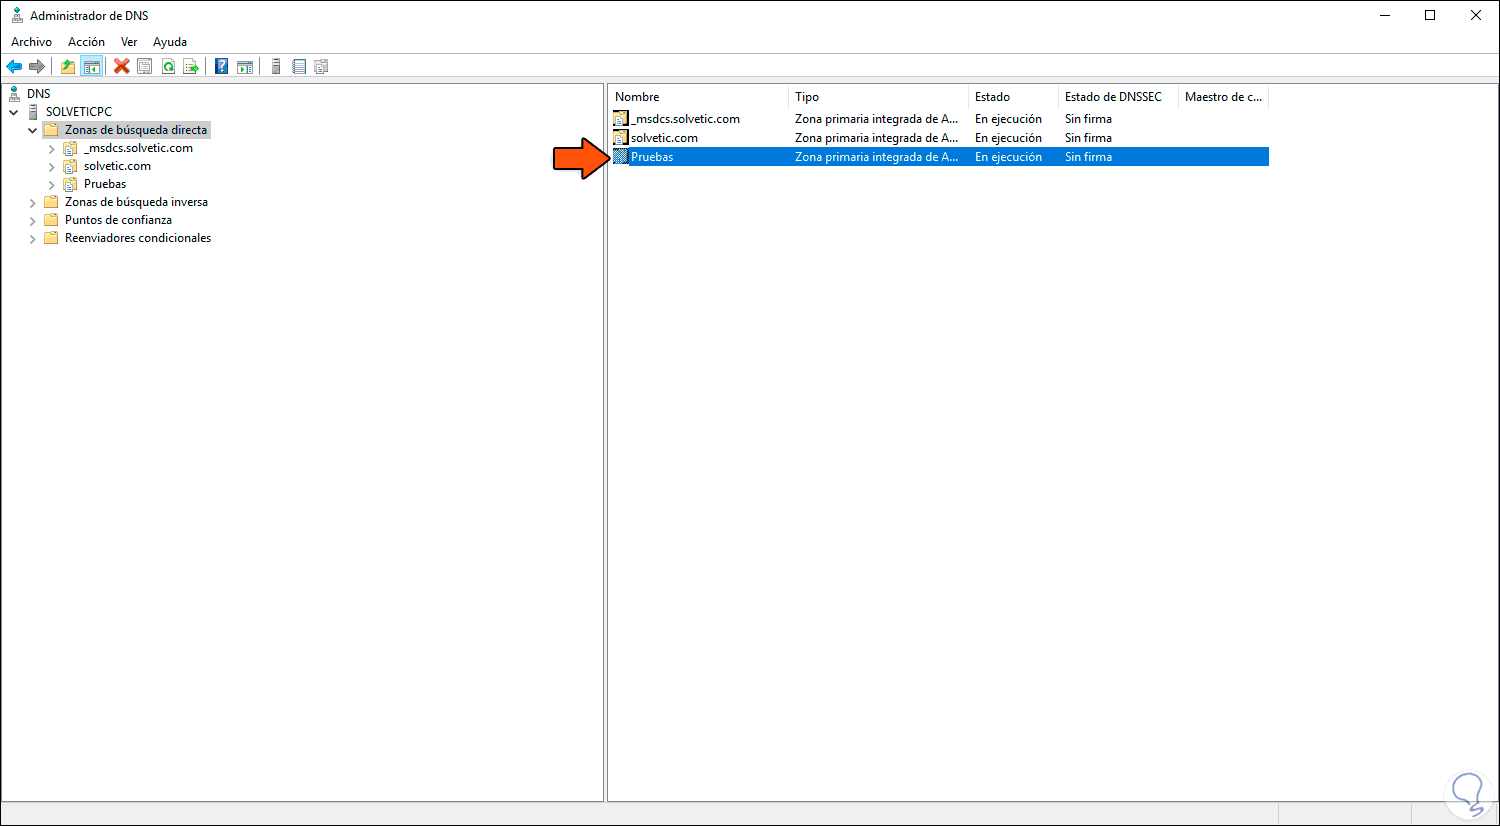Click Tipo cell of _msdcs.solvetic.com row

point(876,119)
